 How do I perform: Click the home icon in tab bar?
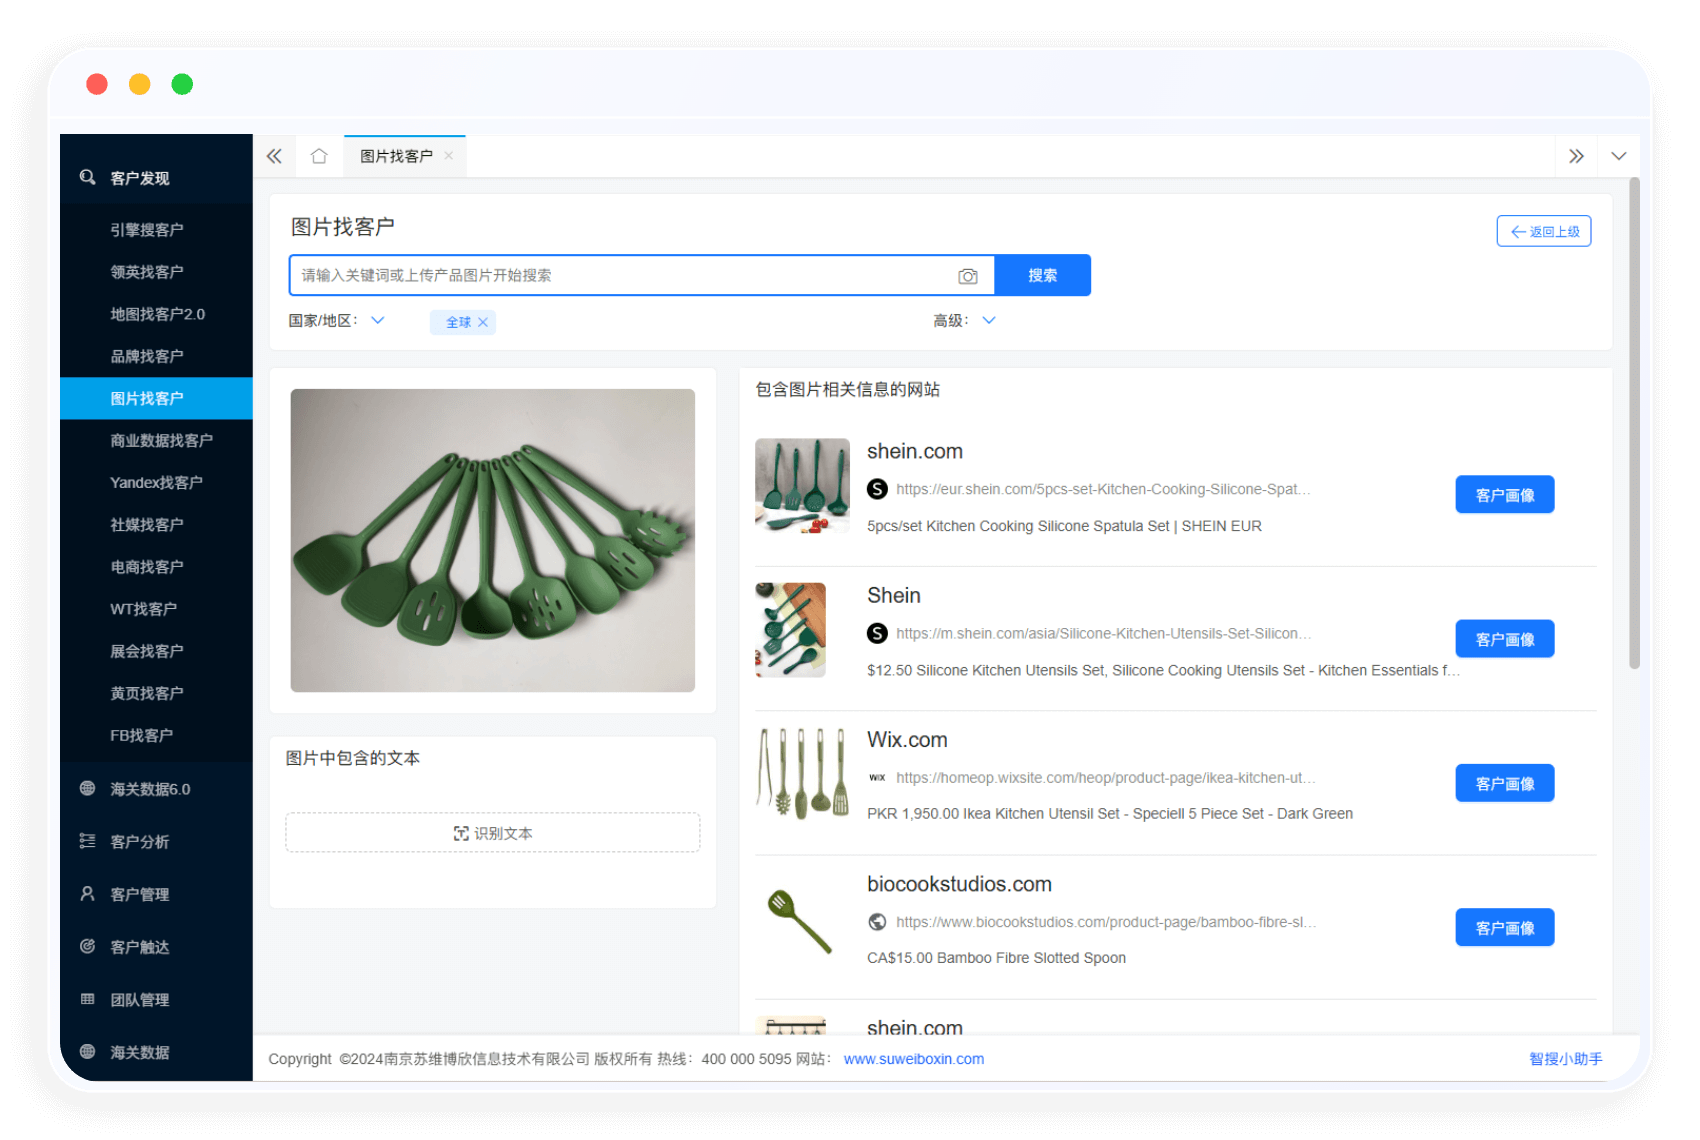click(319, 156)
